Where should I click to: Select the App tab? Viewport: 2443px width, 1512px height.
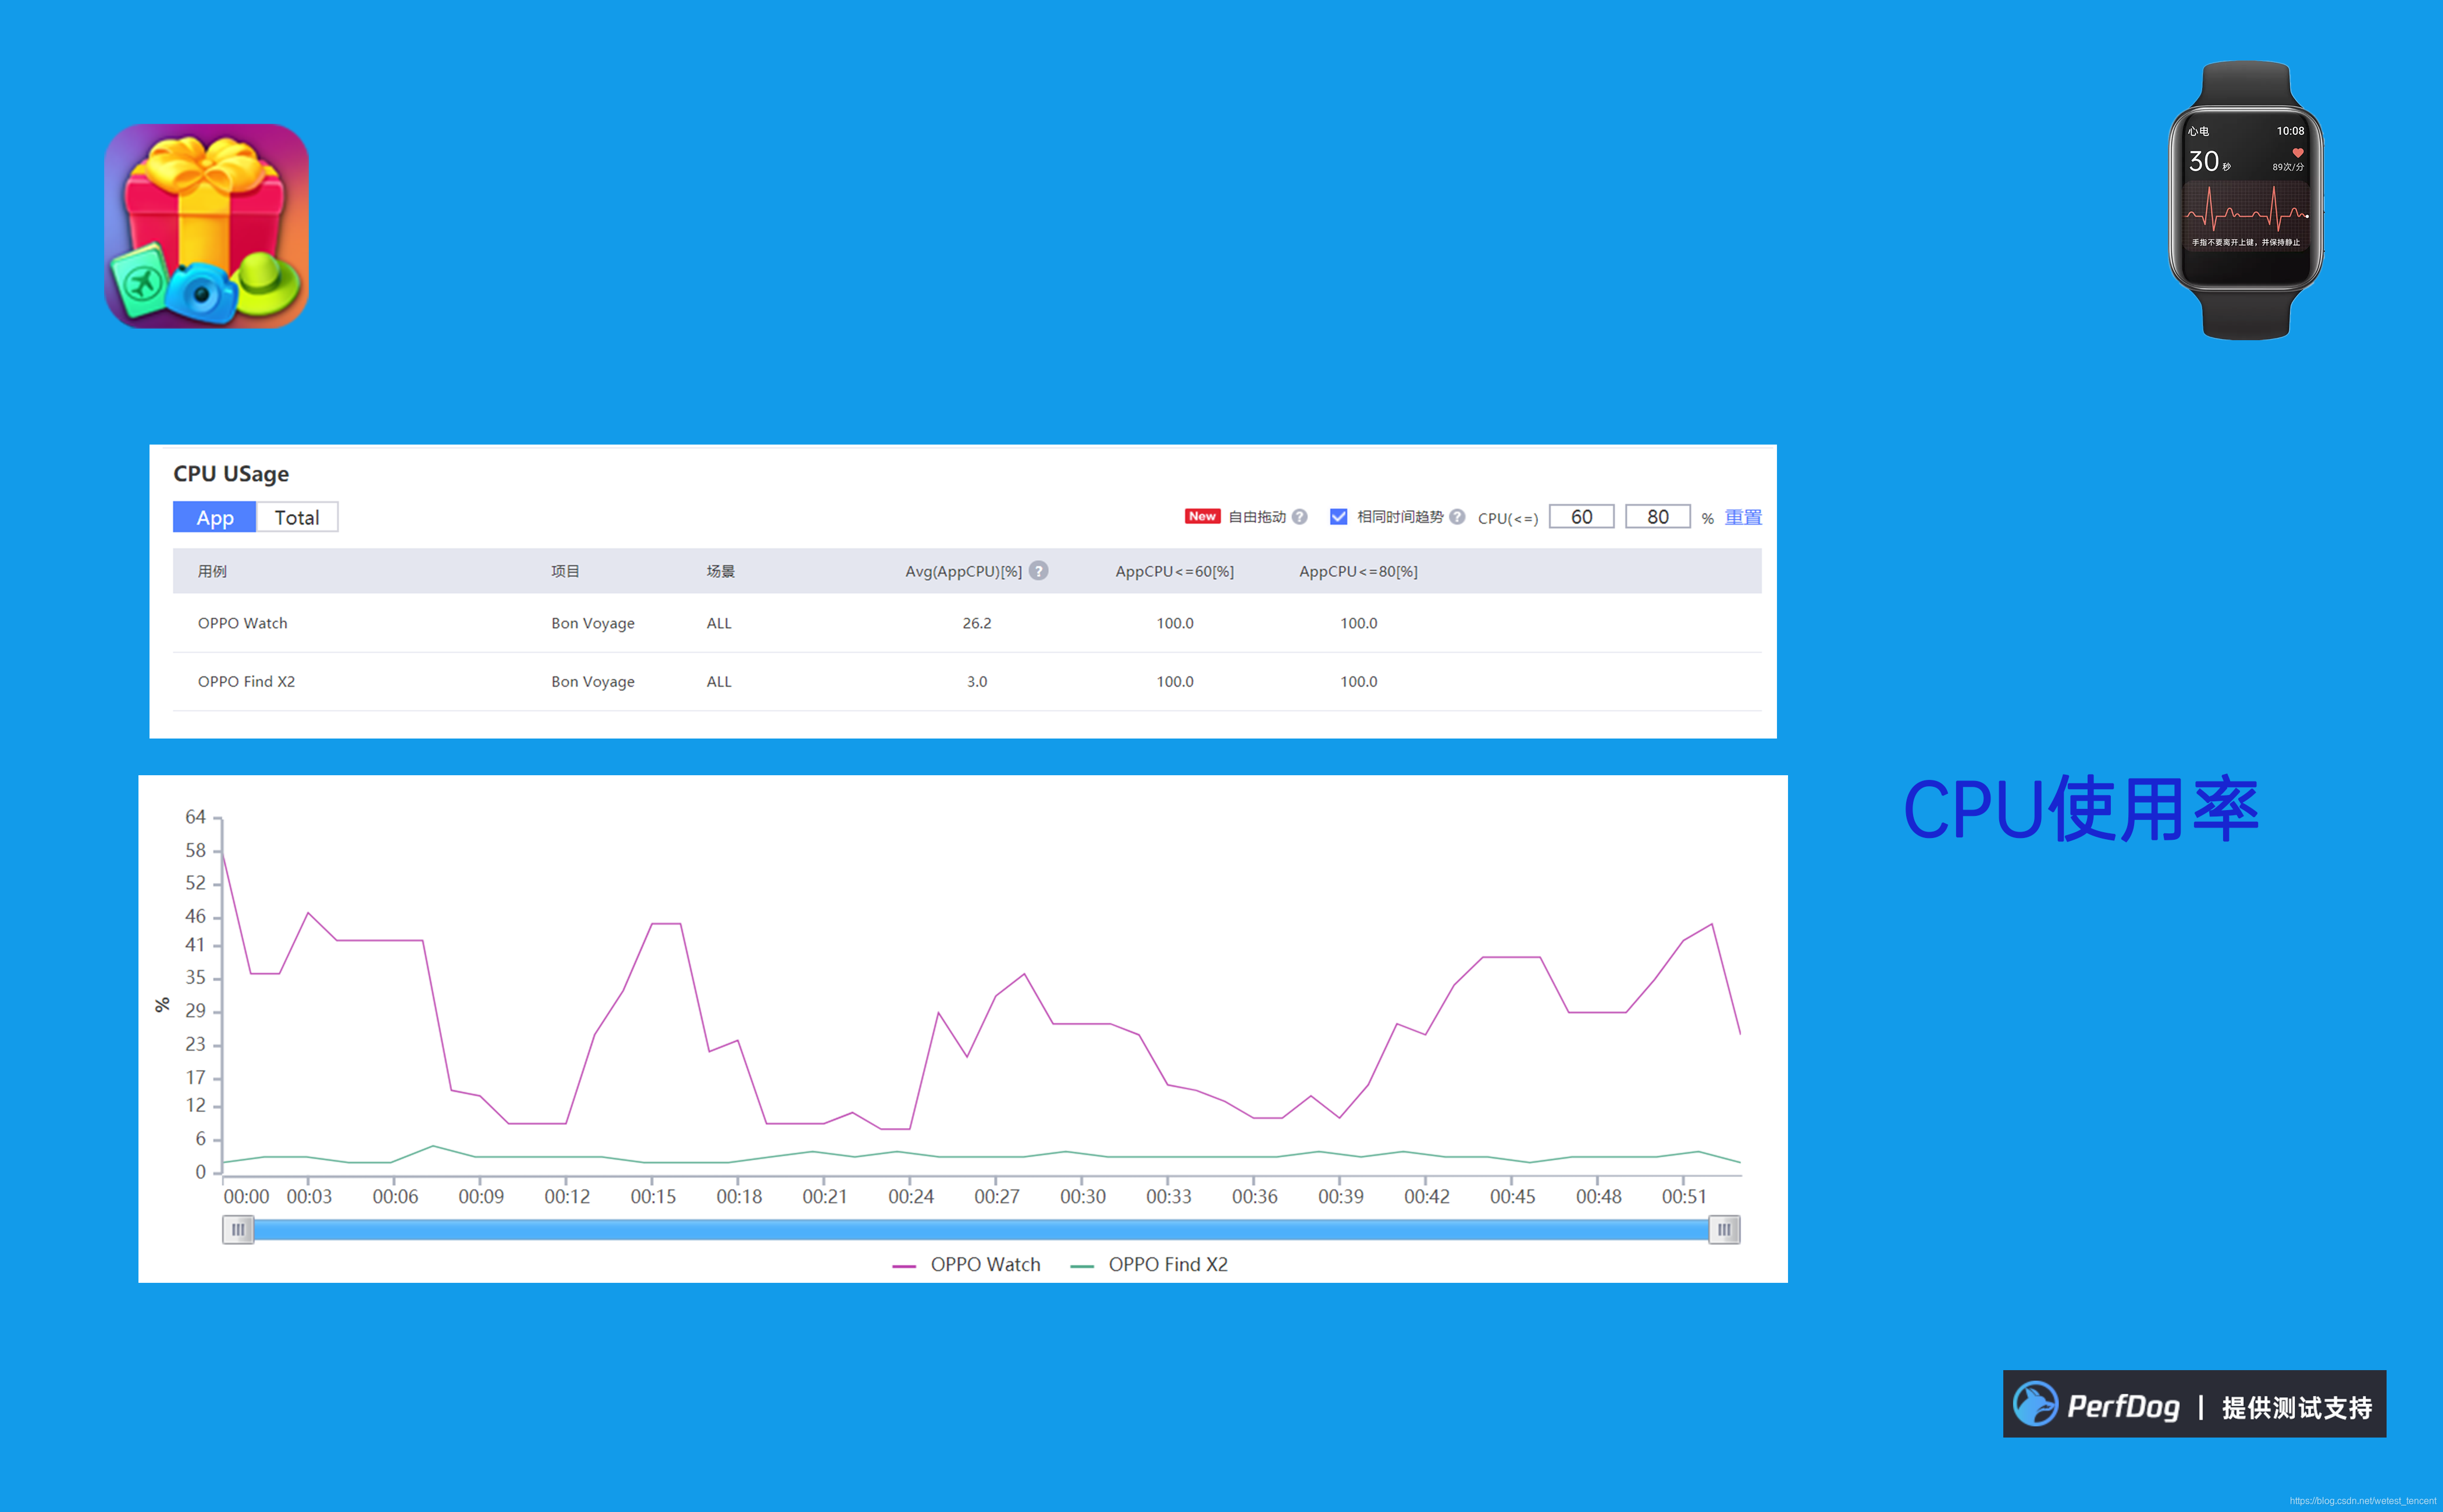(215, 517)
